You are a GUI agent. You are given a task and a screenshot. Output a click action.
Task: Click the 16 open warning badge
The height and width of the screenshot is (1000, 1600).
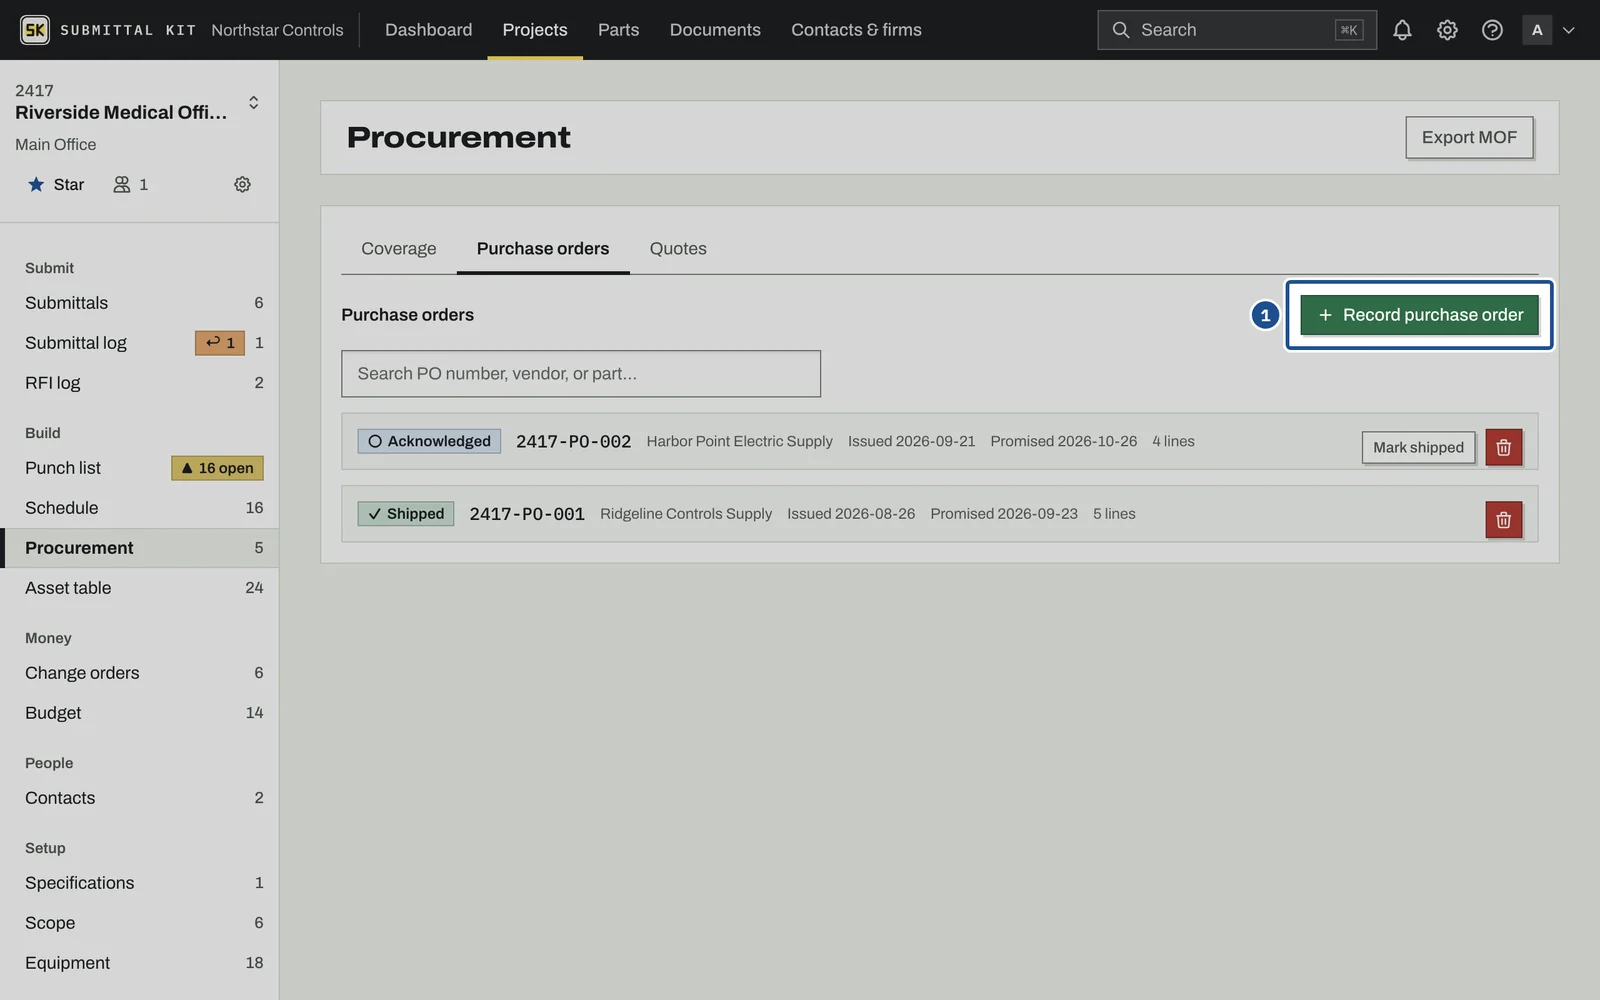pyautogui.click(x=217, y=468)
